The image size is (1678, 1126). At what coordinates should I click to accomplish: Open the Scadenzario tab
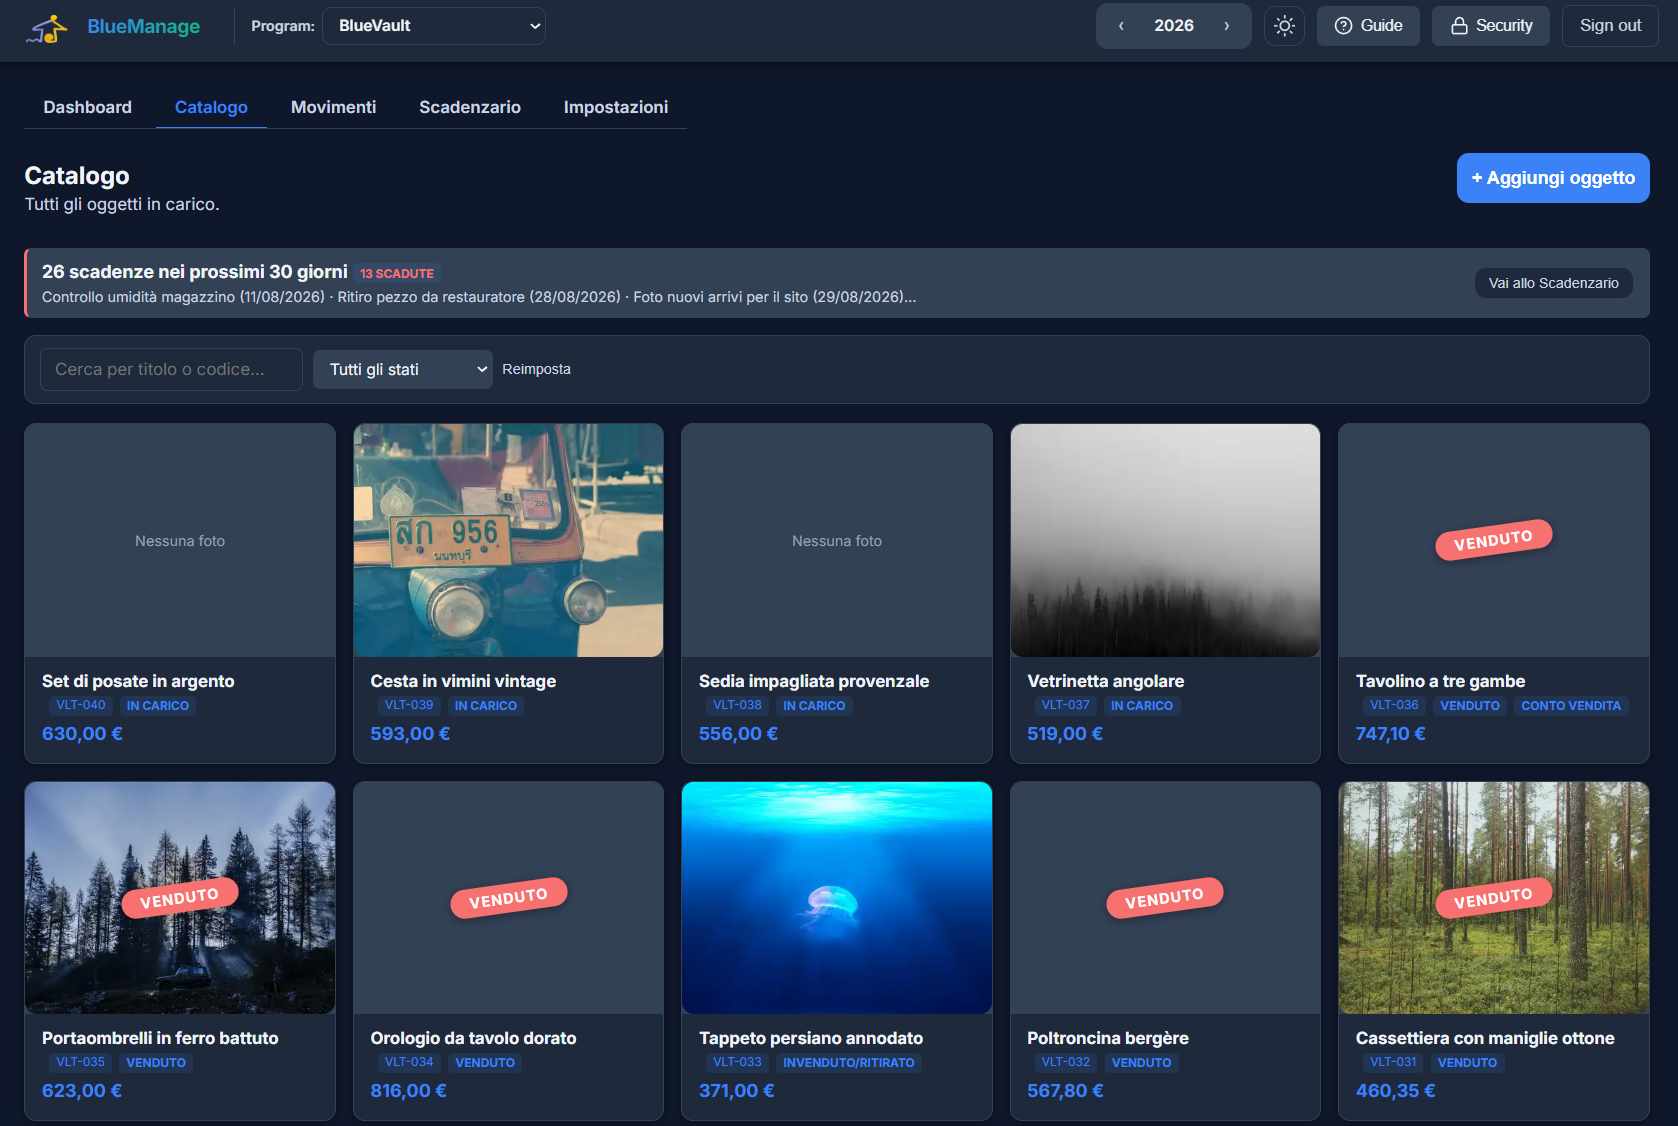[x=470, y=107]
